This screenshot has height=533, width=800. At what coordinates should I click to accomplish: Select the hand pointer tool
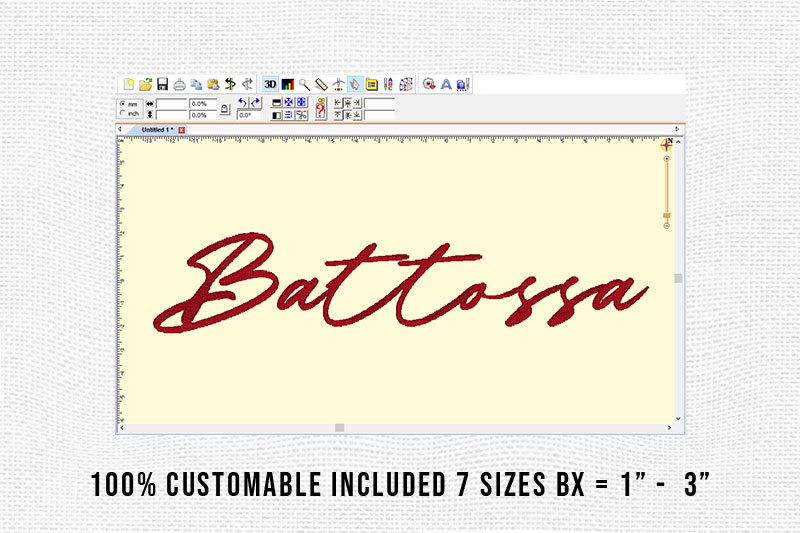click(355, 84)
